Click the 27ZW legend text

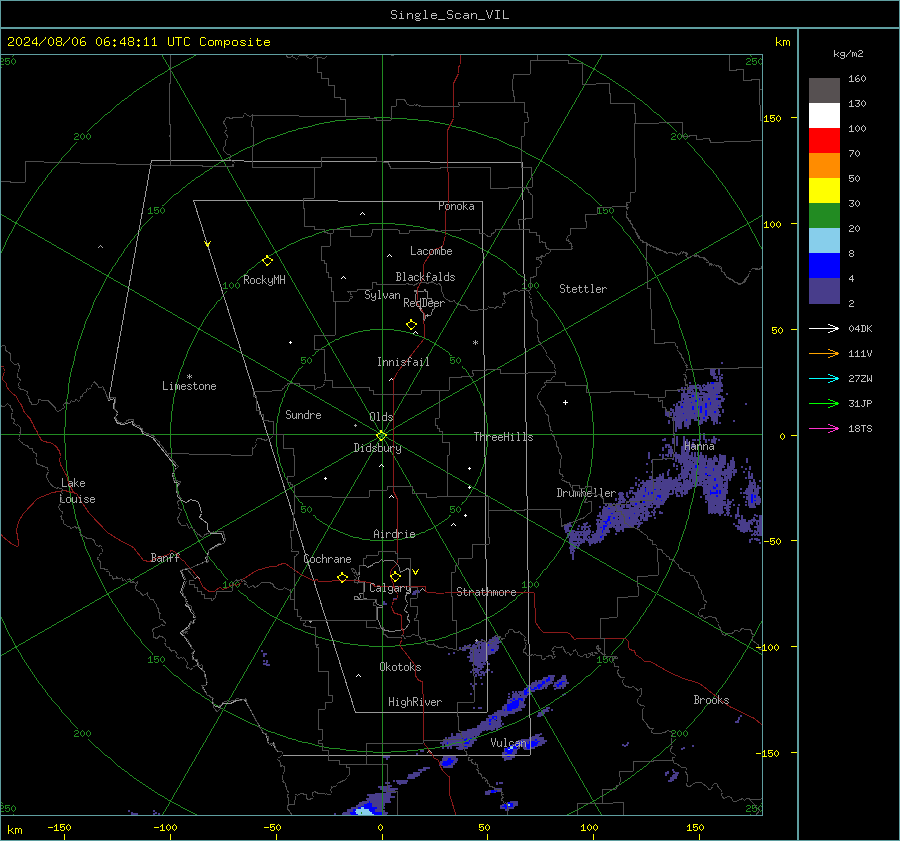[x=860, y=379]
